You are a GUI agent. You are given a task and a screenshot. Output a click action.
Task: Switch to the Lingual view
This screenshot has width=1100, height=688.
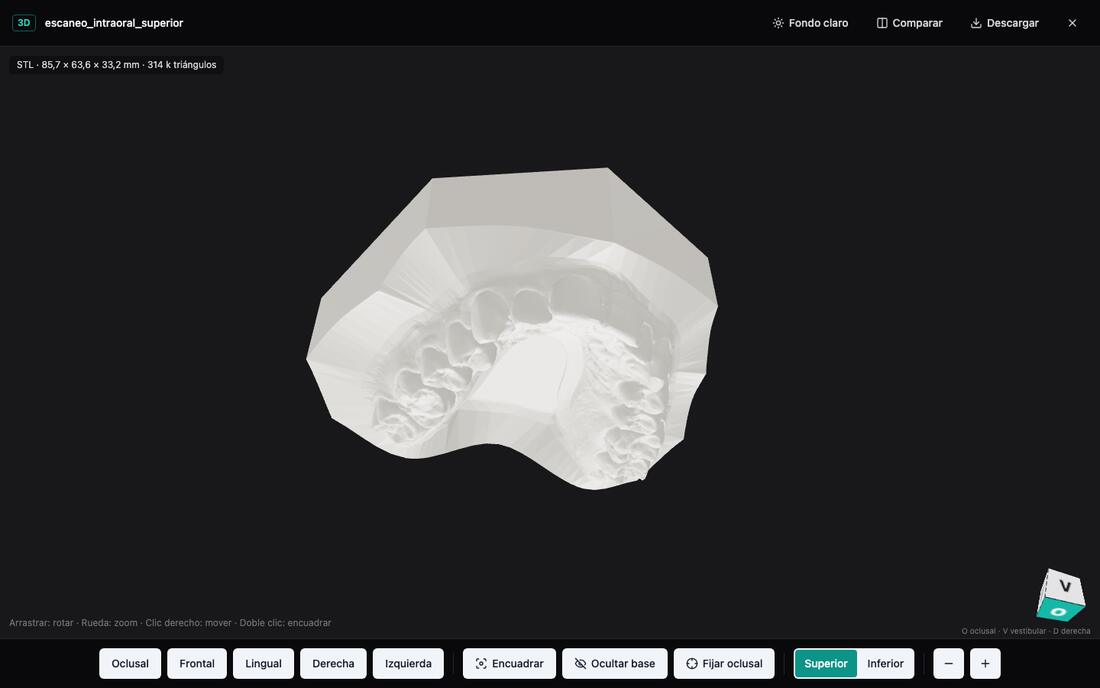pos(263,663)
